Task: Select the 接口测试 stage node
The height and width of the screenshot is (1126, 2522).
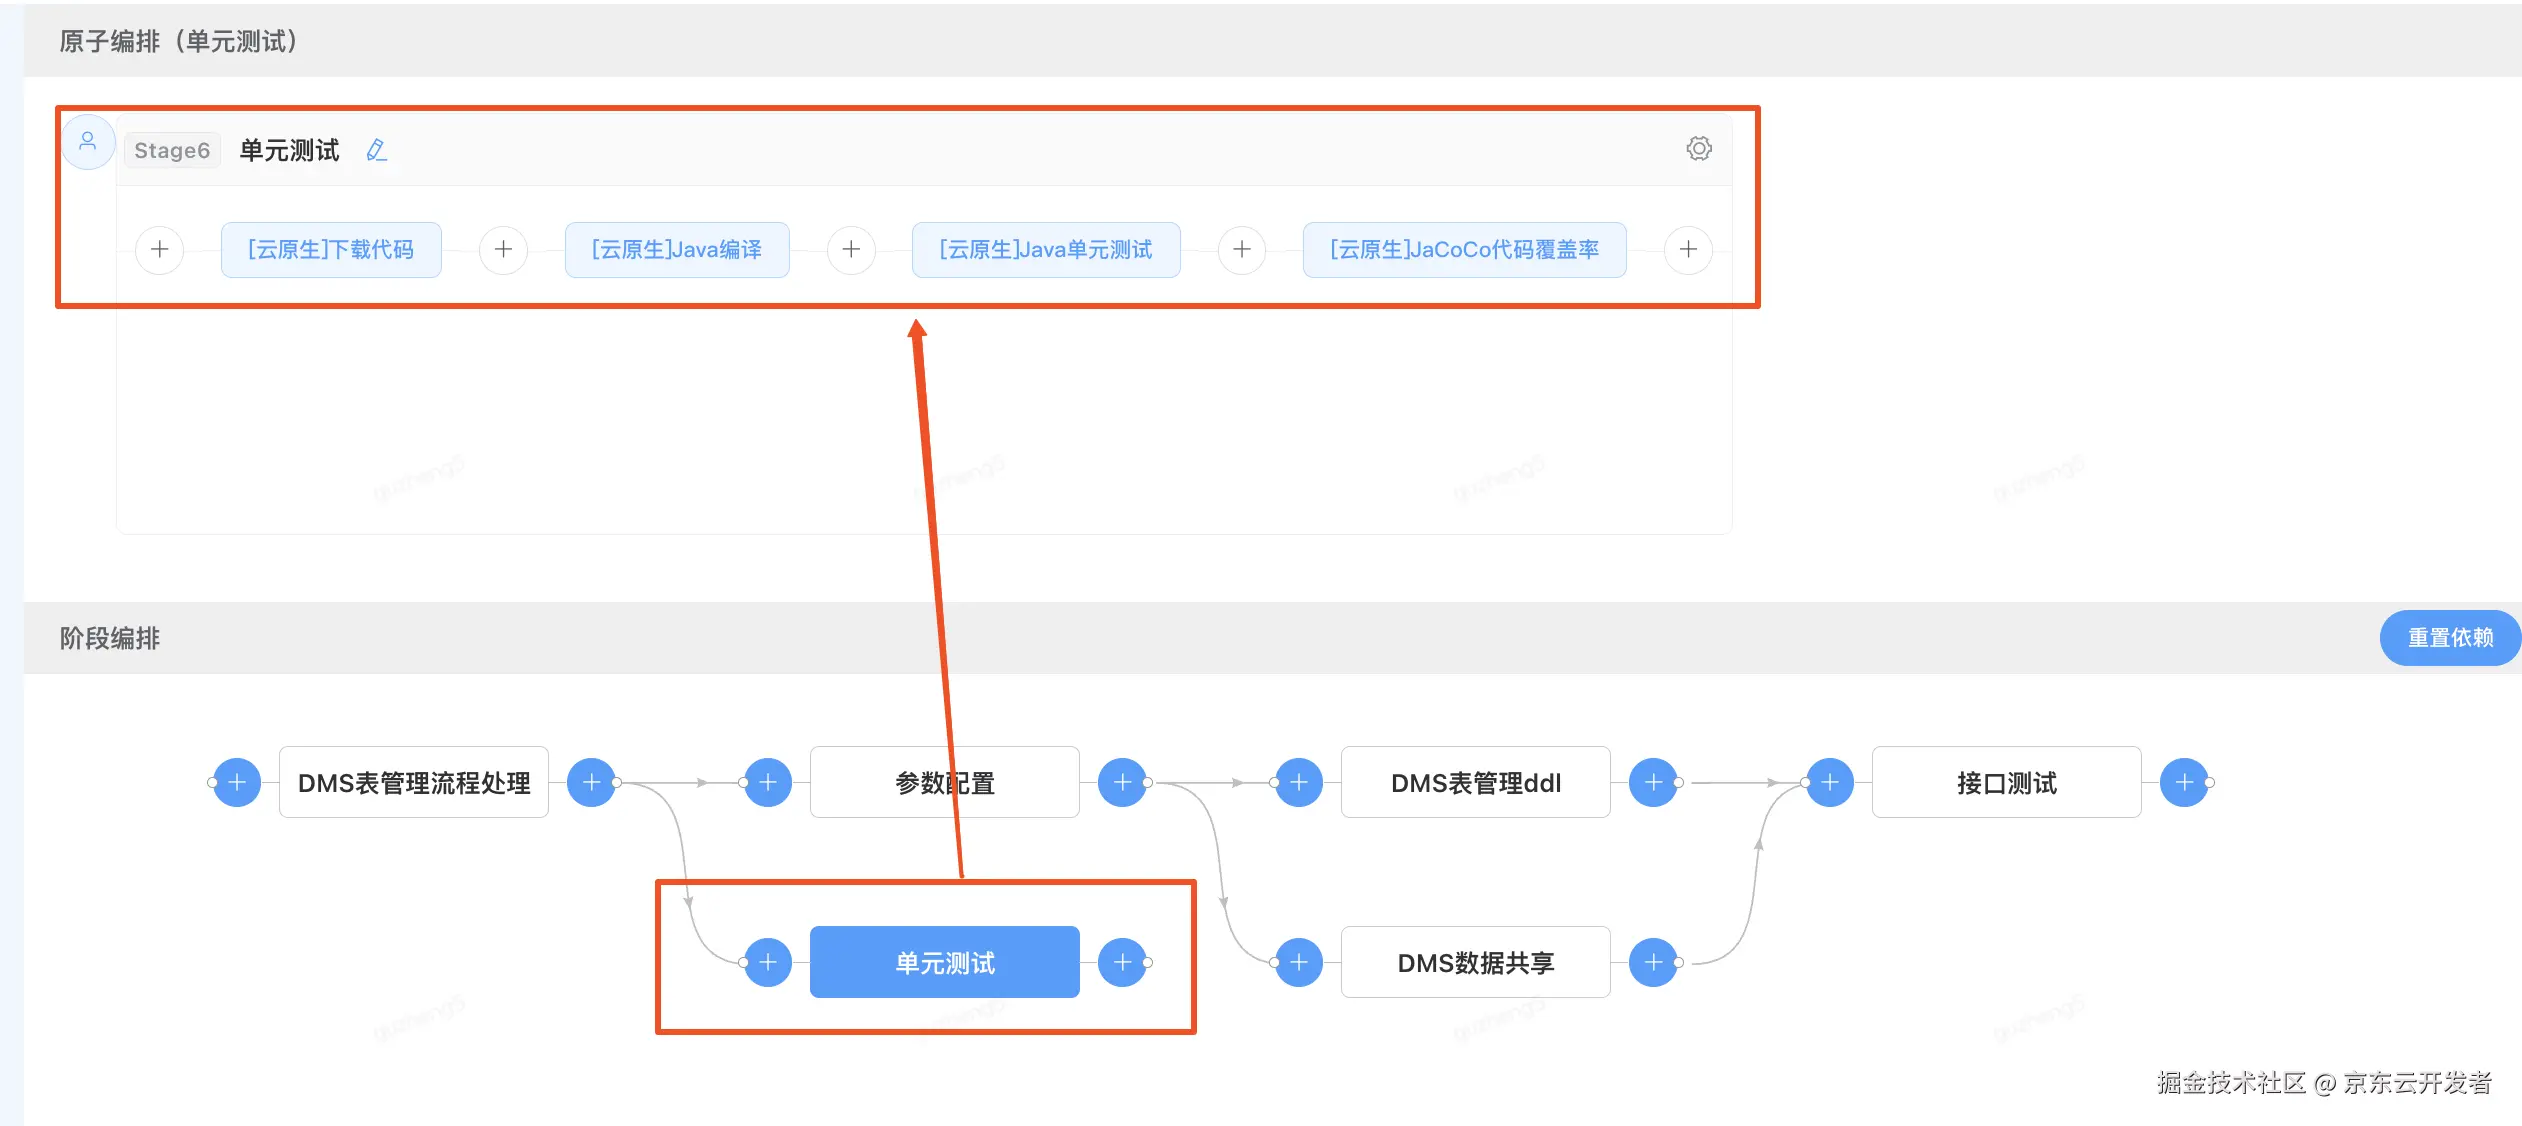Action: (2006, 782)
